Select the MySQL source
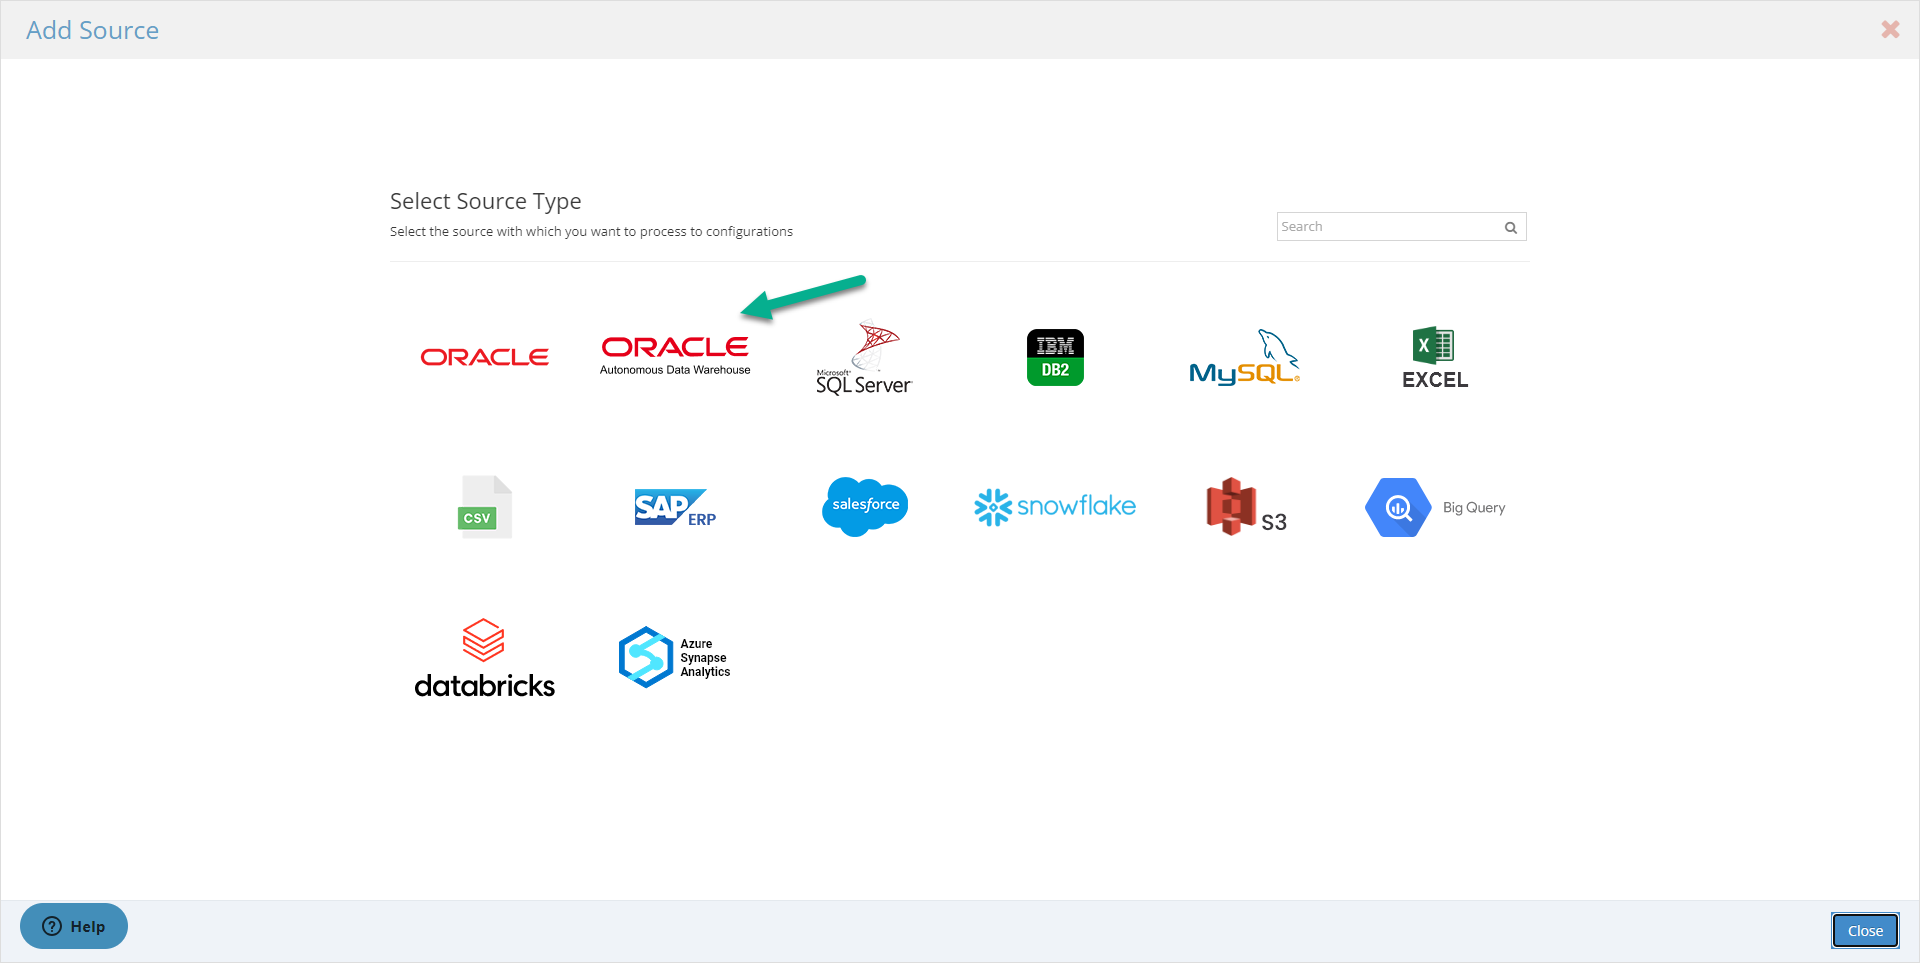Image resolution: width=1920 pixels, height=963 pixels. (1244, 357)
